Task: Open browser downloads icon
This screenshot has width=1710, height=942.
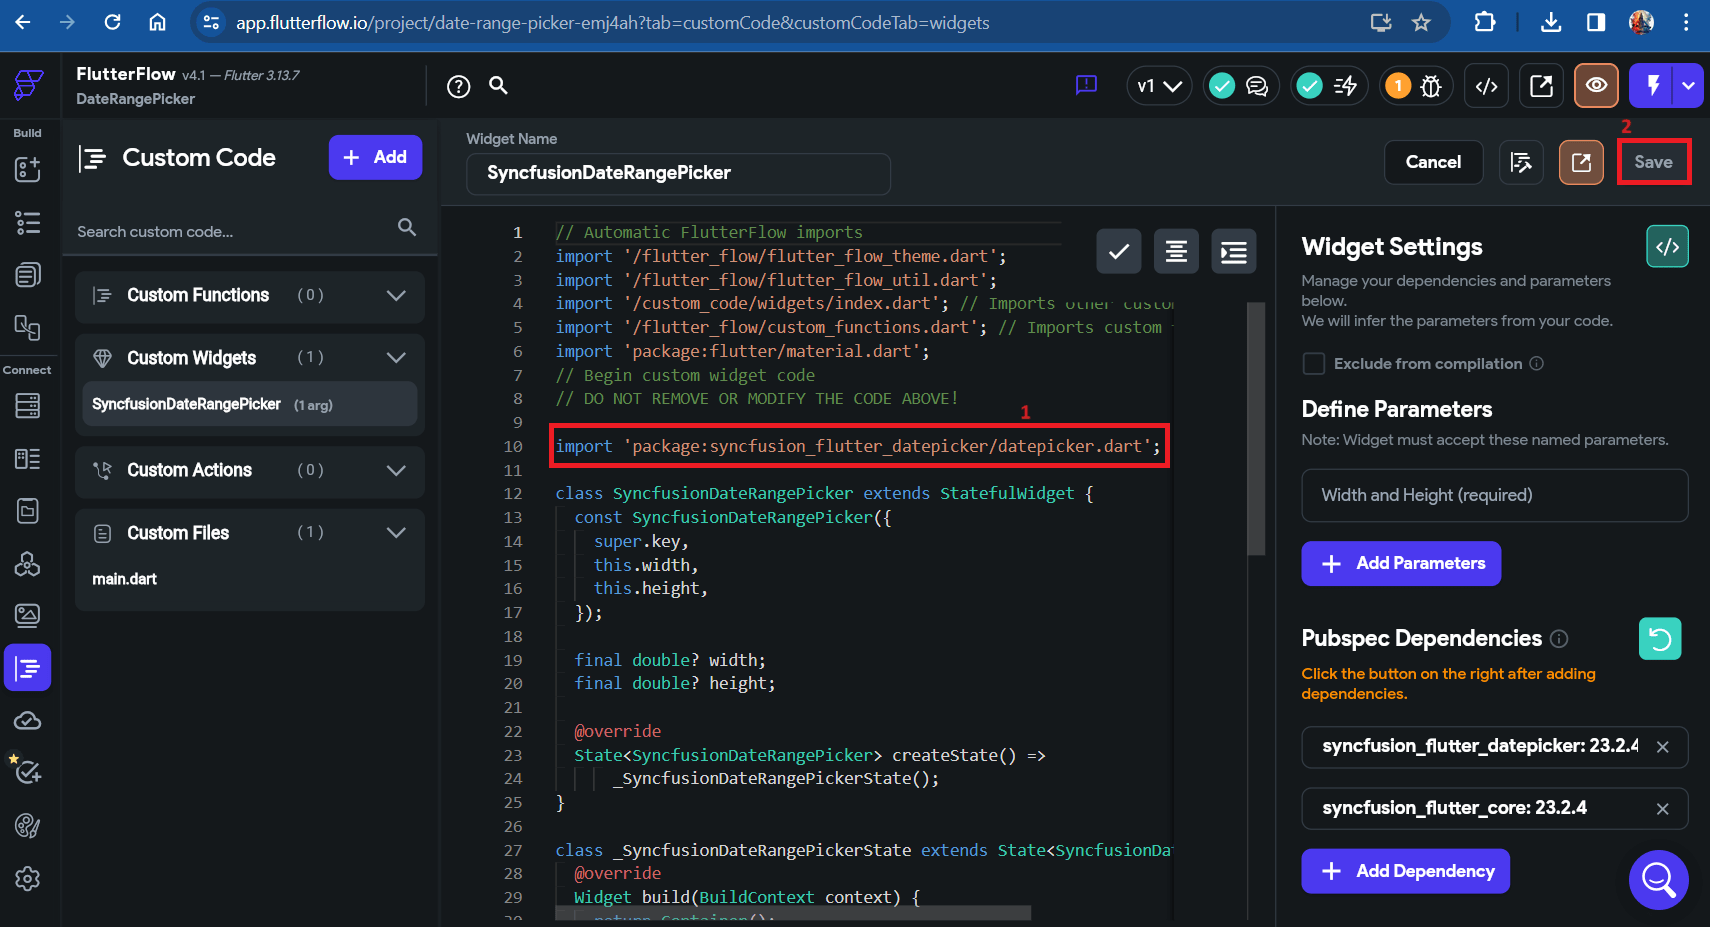Action: pyautogui.click(x=1551, y=22)
